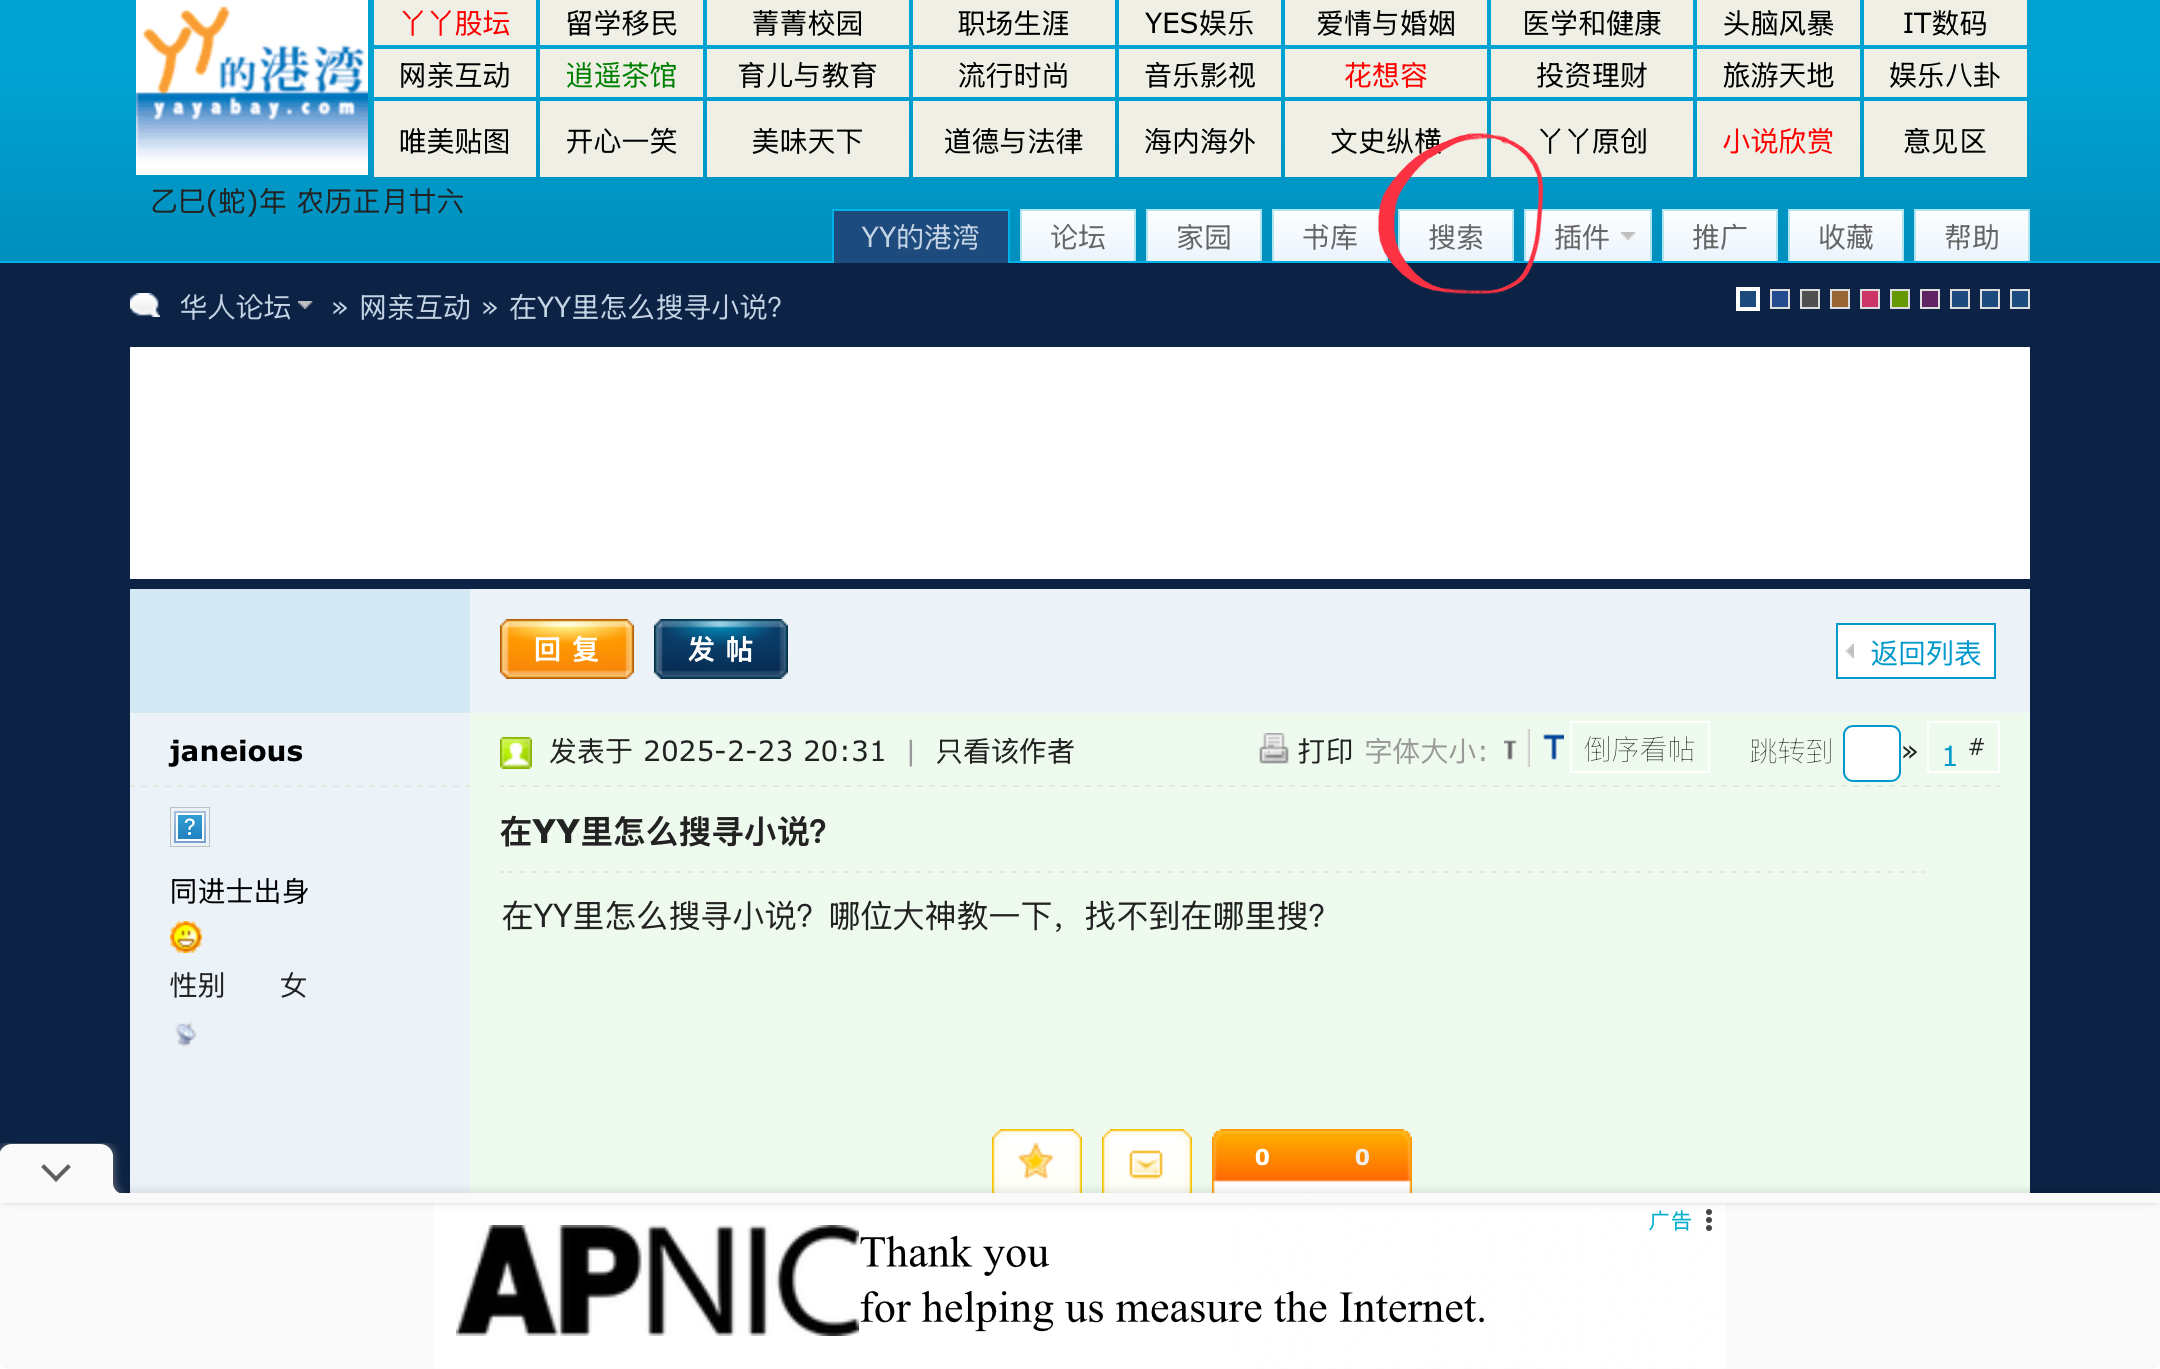This screenshot has width=2160, height=1369.
Task: Switch to the 书库 tab
Action: 1330,237
